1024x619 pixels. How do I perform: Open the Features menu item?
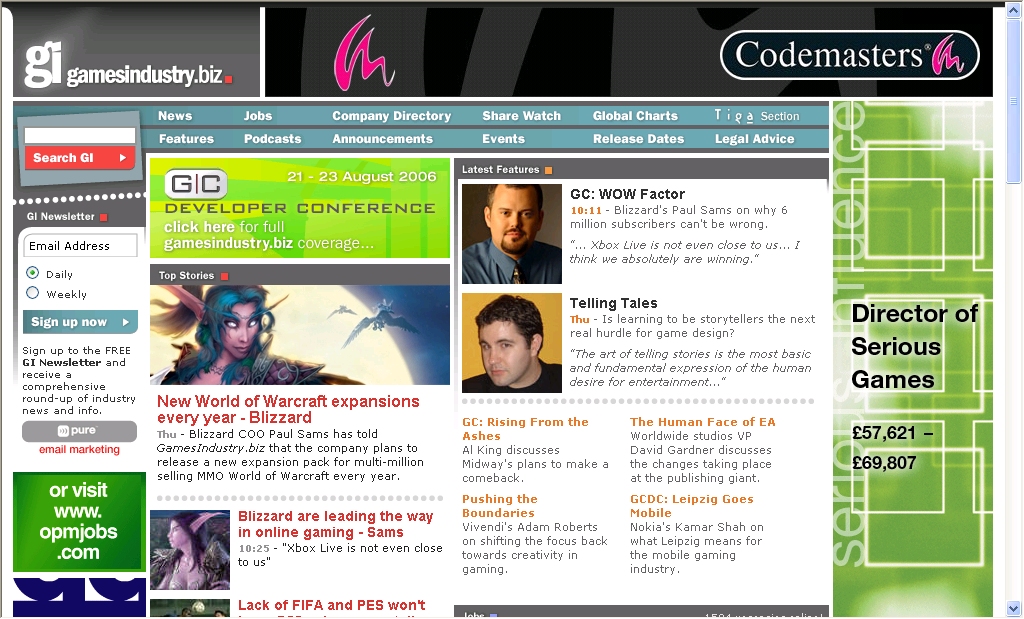coord(186,138)
